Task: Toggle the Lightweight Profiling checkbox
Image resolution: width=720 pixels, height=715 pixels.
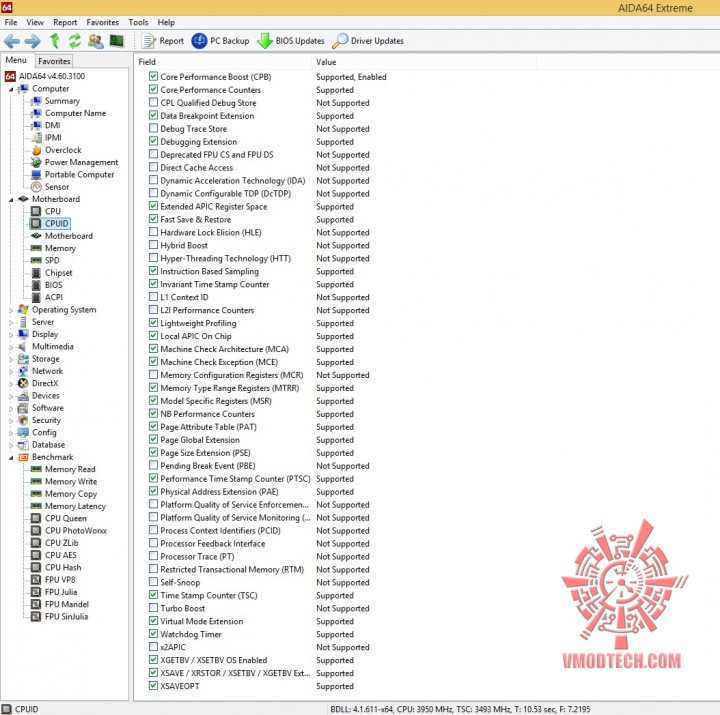Action: 153,322
